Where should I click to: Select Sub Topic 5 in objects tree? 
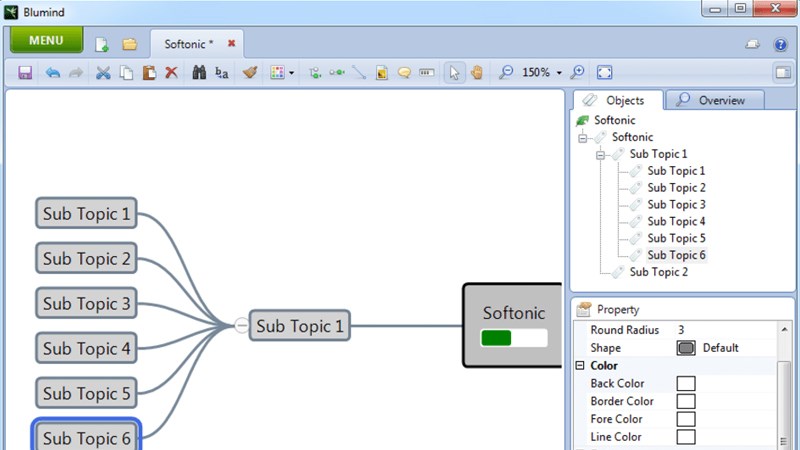[x=676, y=238]
